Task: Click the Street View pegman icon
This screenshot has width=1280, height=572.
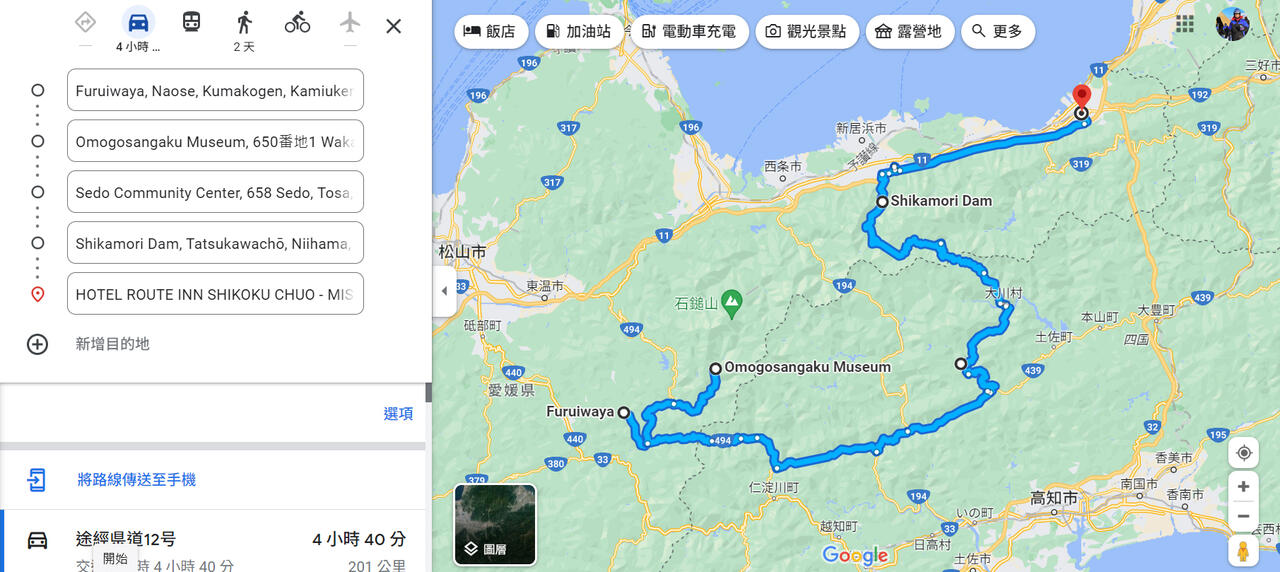Action: (x=1244, y=551)
